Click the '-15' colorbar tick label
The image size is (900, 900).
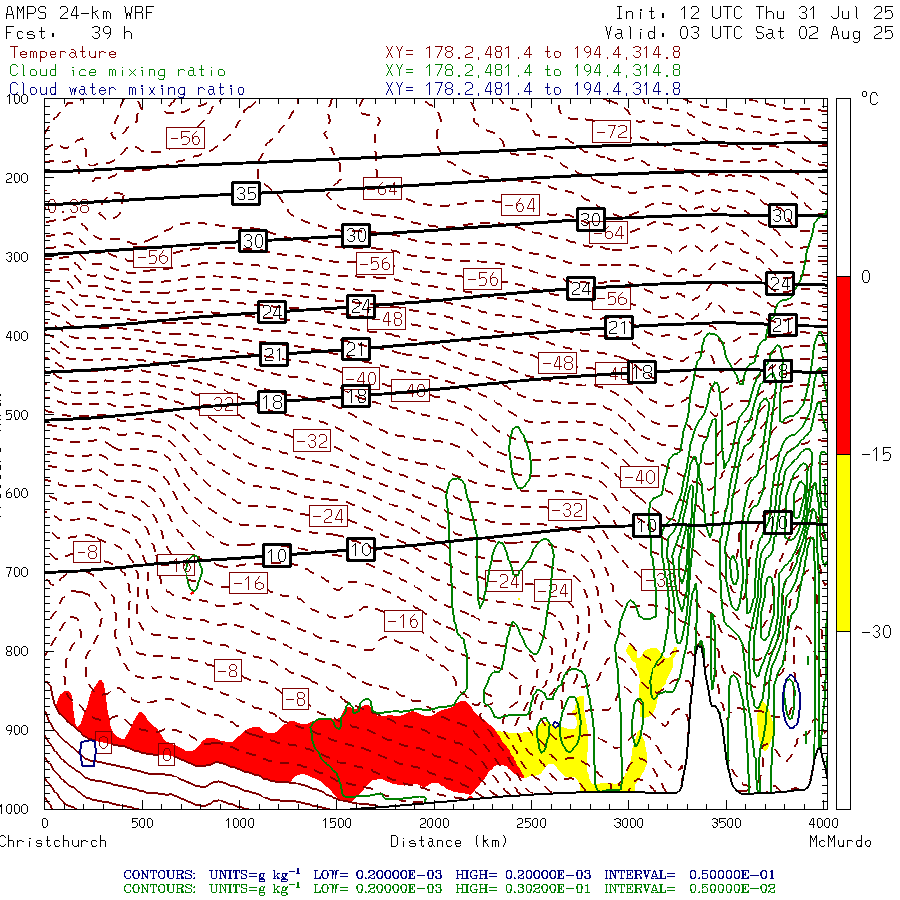coord(876,455)
